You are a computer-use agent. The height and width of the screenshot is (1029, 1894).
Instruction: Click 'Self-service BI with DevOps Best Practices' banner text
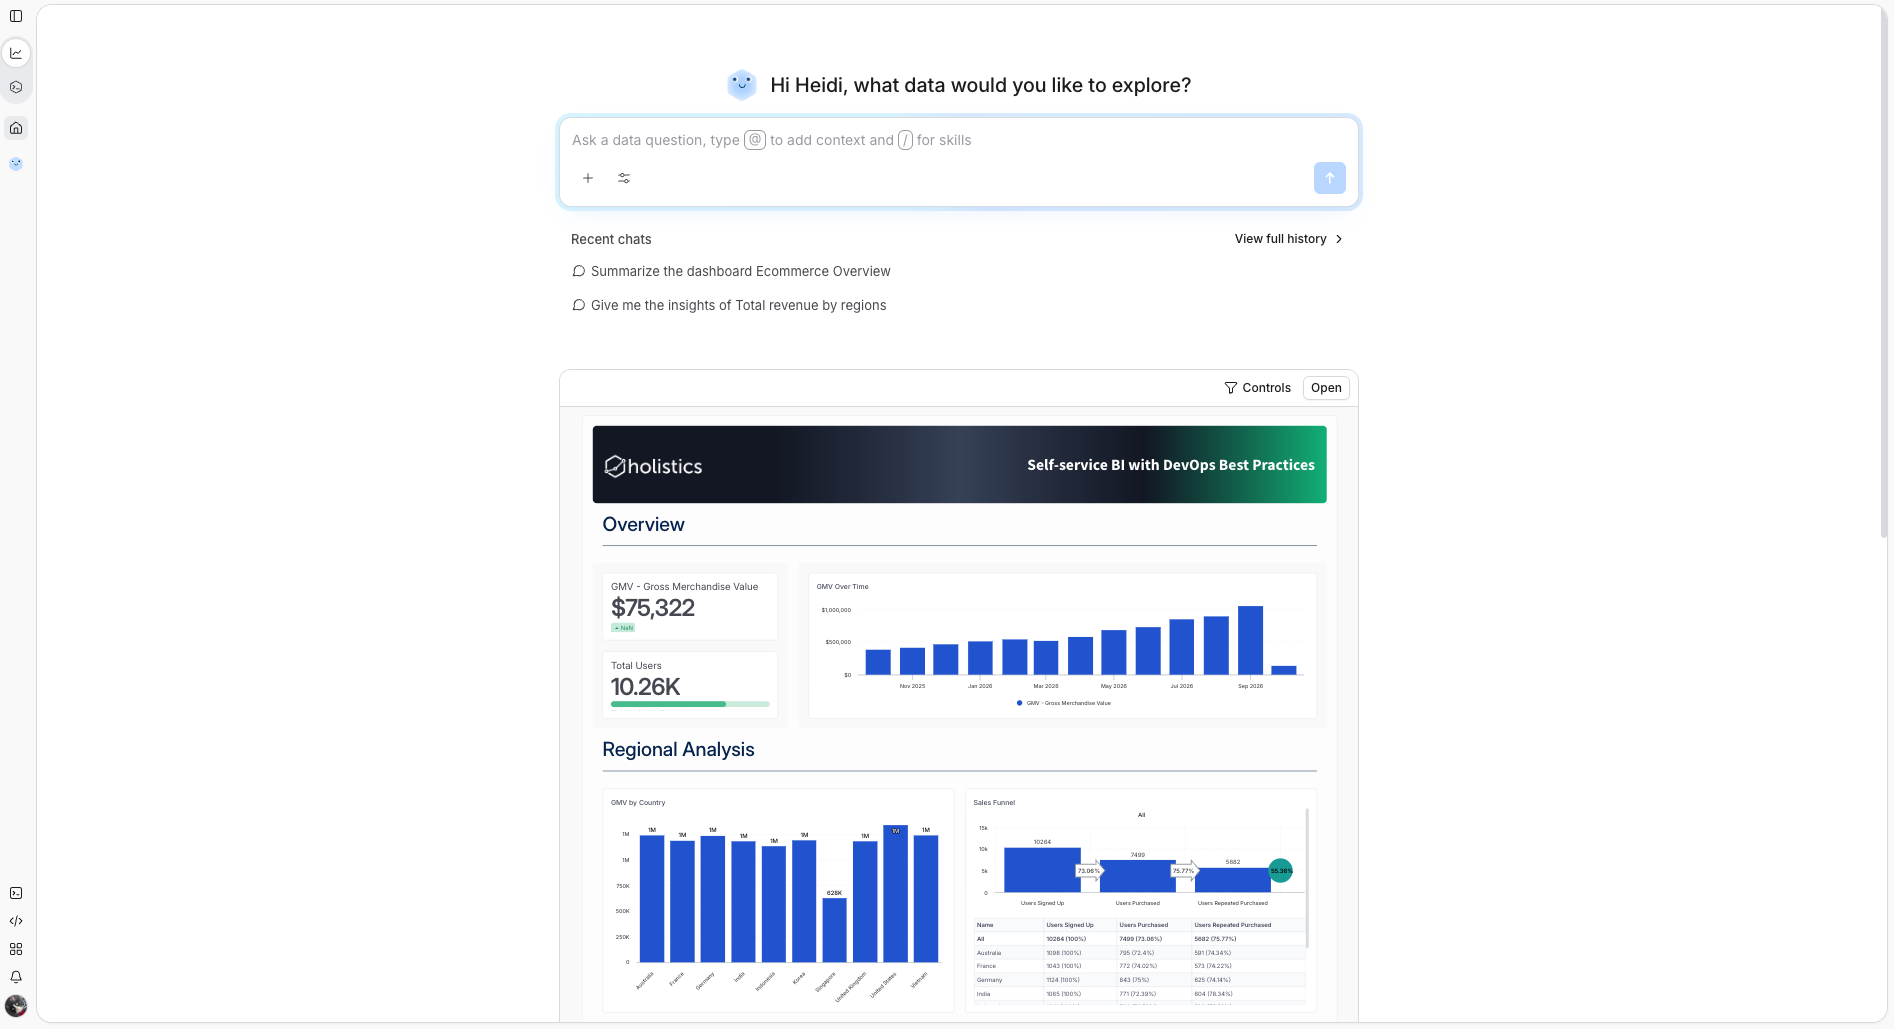(1171, 465)
